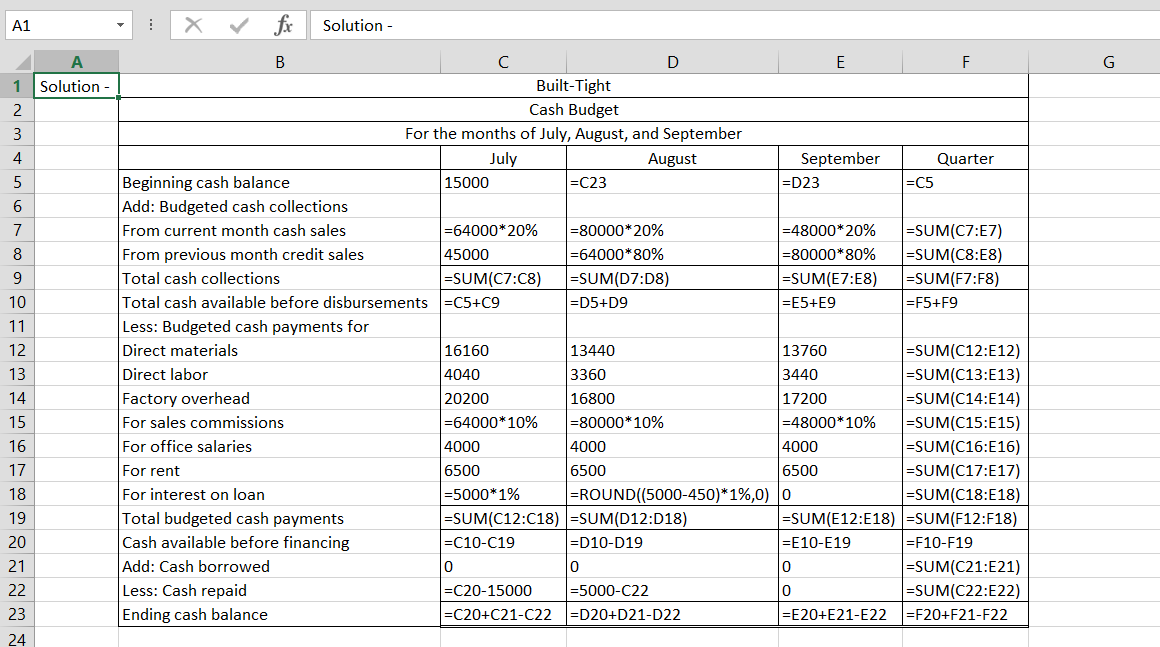Select column C header
1160x647 pixels.
(x=503, y=62)
